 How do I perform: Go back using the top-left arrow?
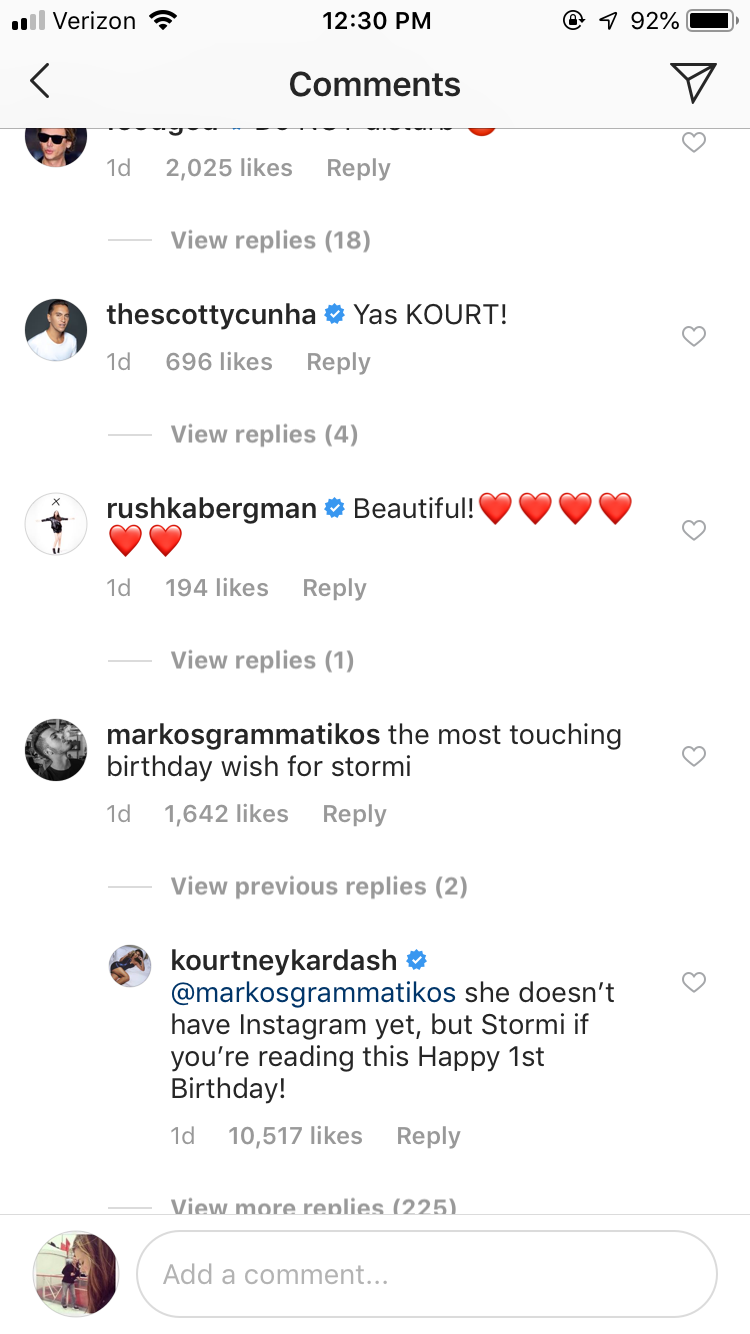pos(40,83)
